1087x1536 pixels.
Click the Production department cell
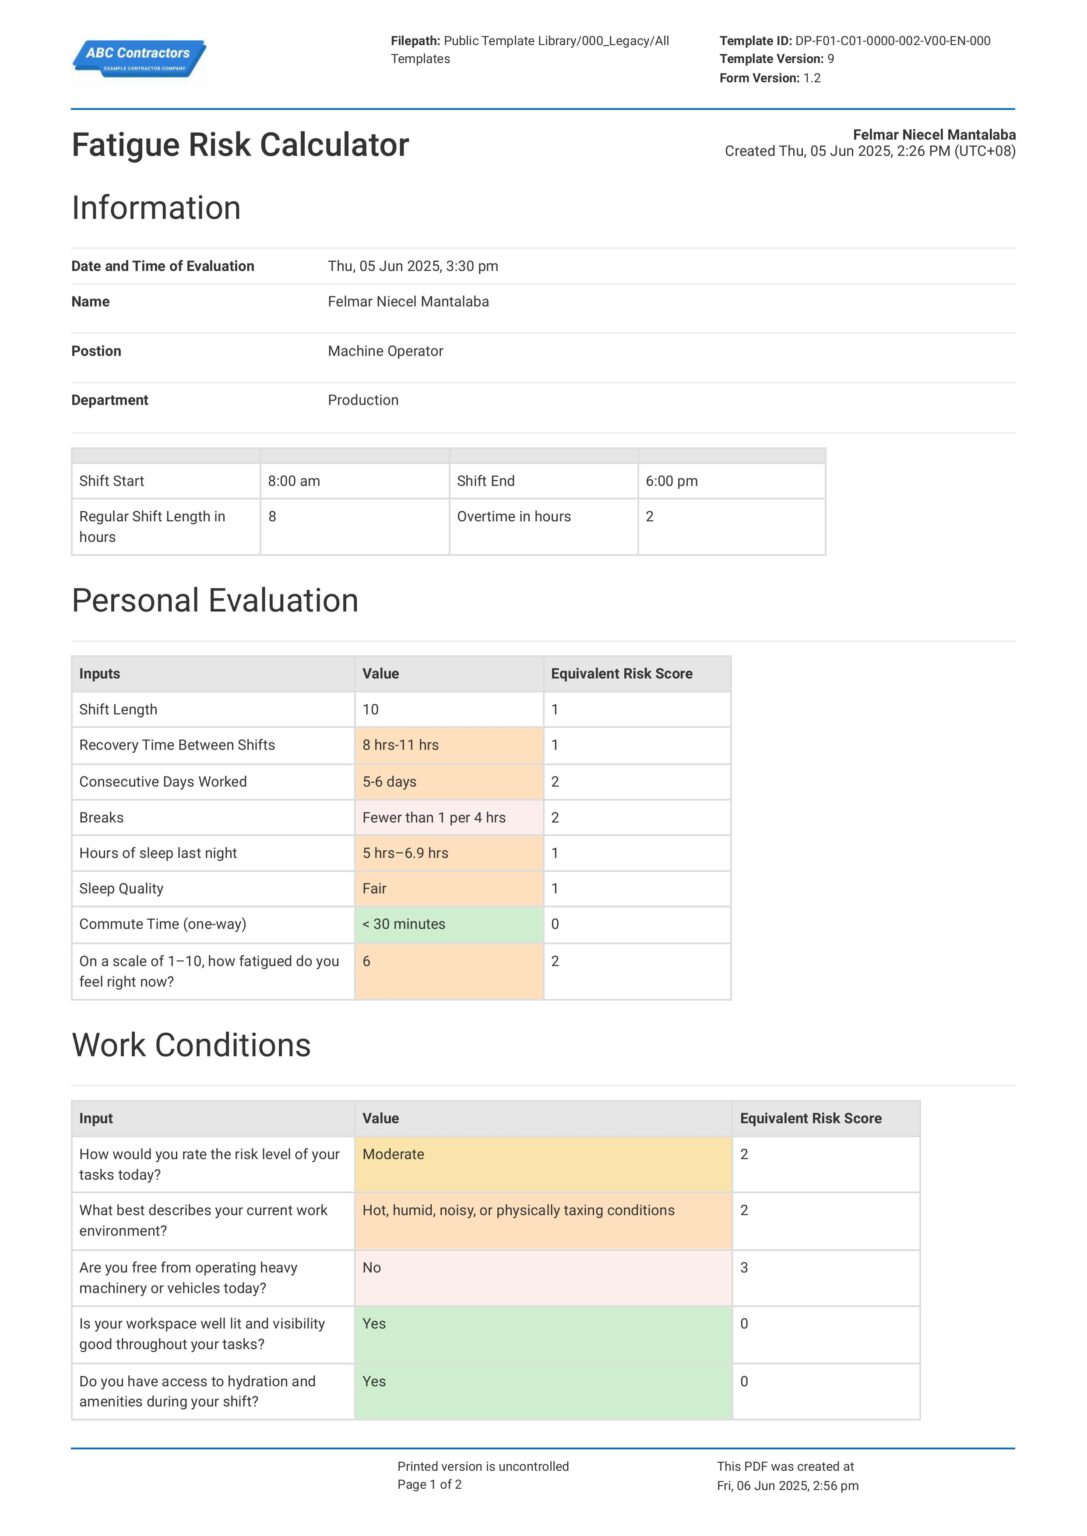(x=363, y=400)
